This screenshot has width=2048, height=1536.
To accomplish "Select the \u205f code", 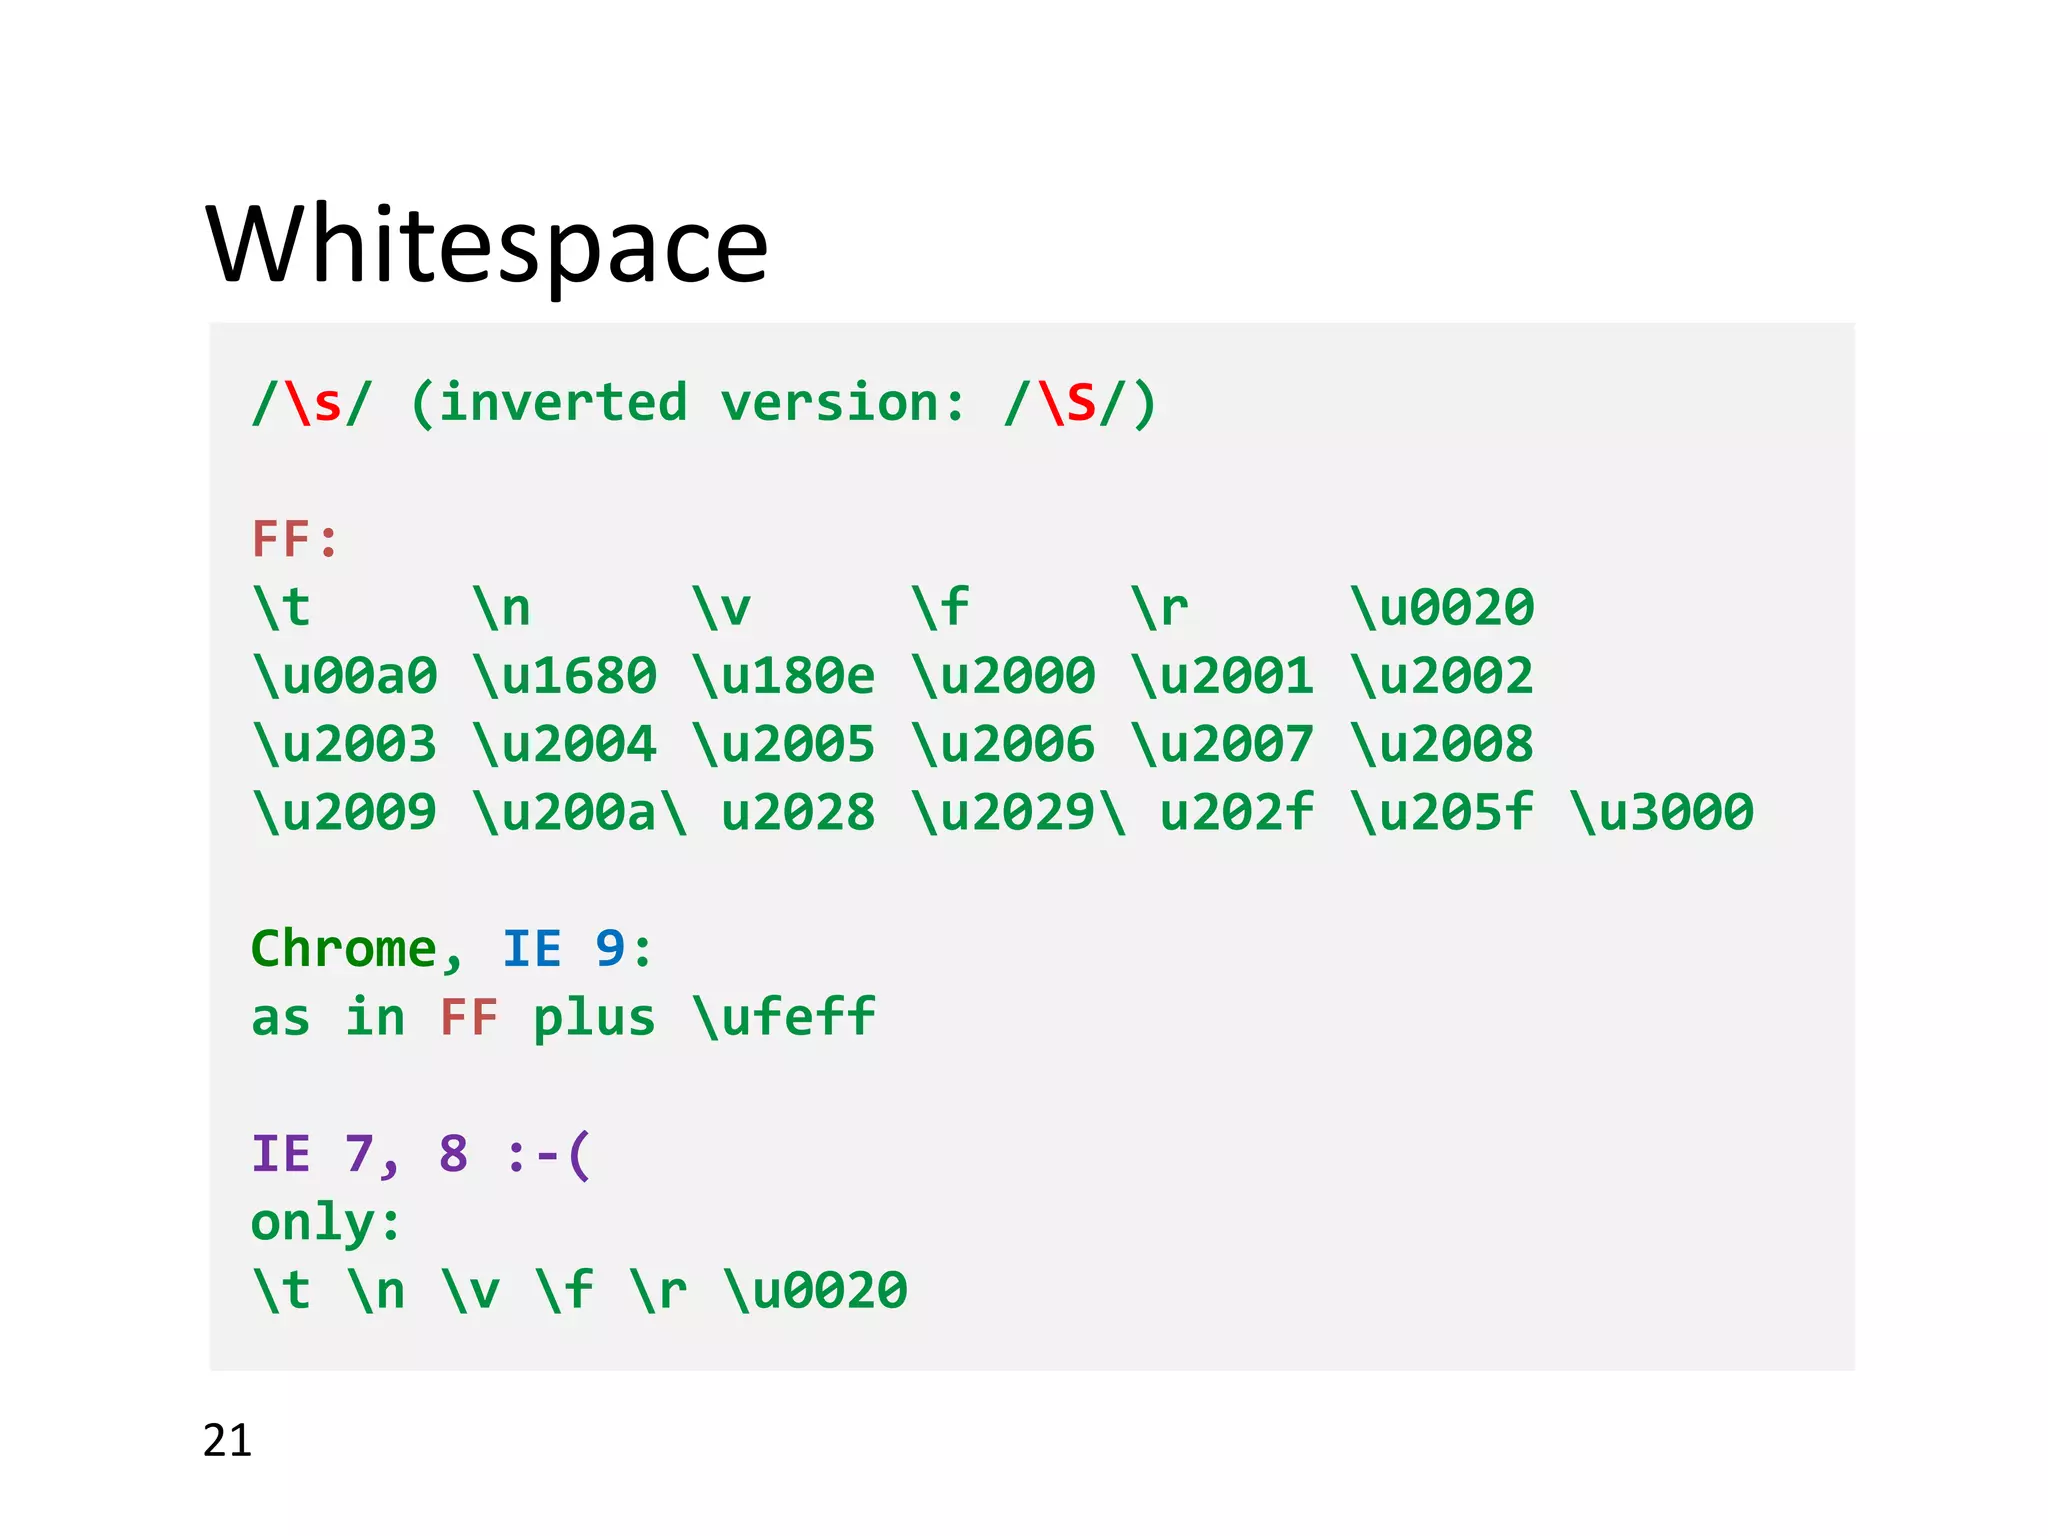I will tap(1442, 811).
